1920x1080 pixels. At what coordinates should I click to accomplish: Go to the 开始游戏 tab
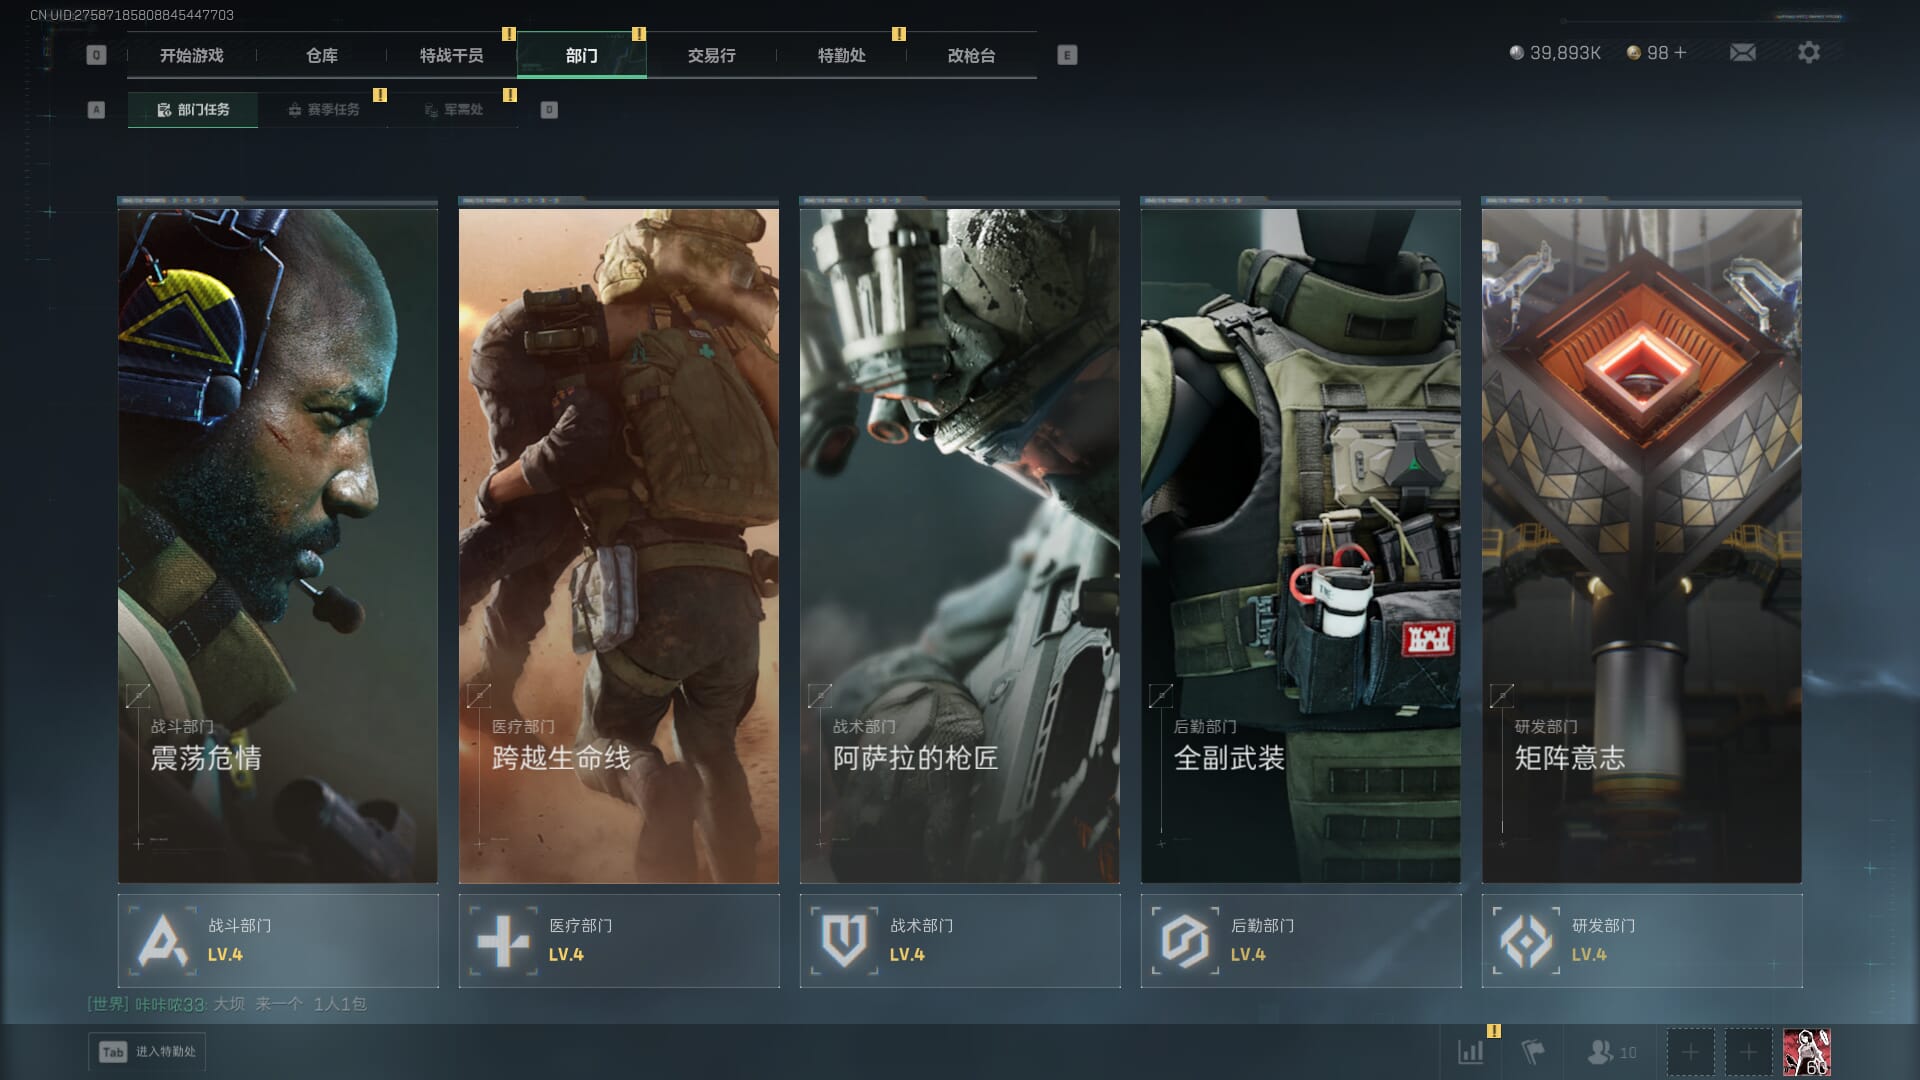[191, 56]
